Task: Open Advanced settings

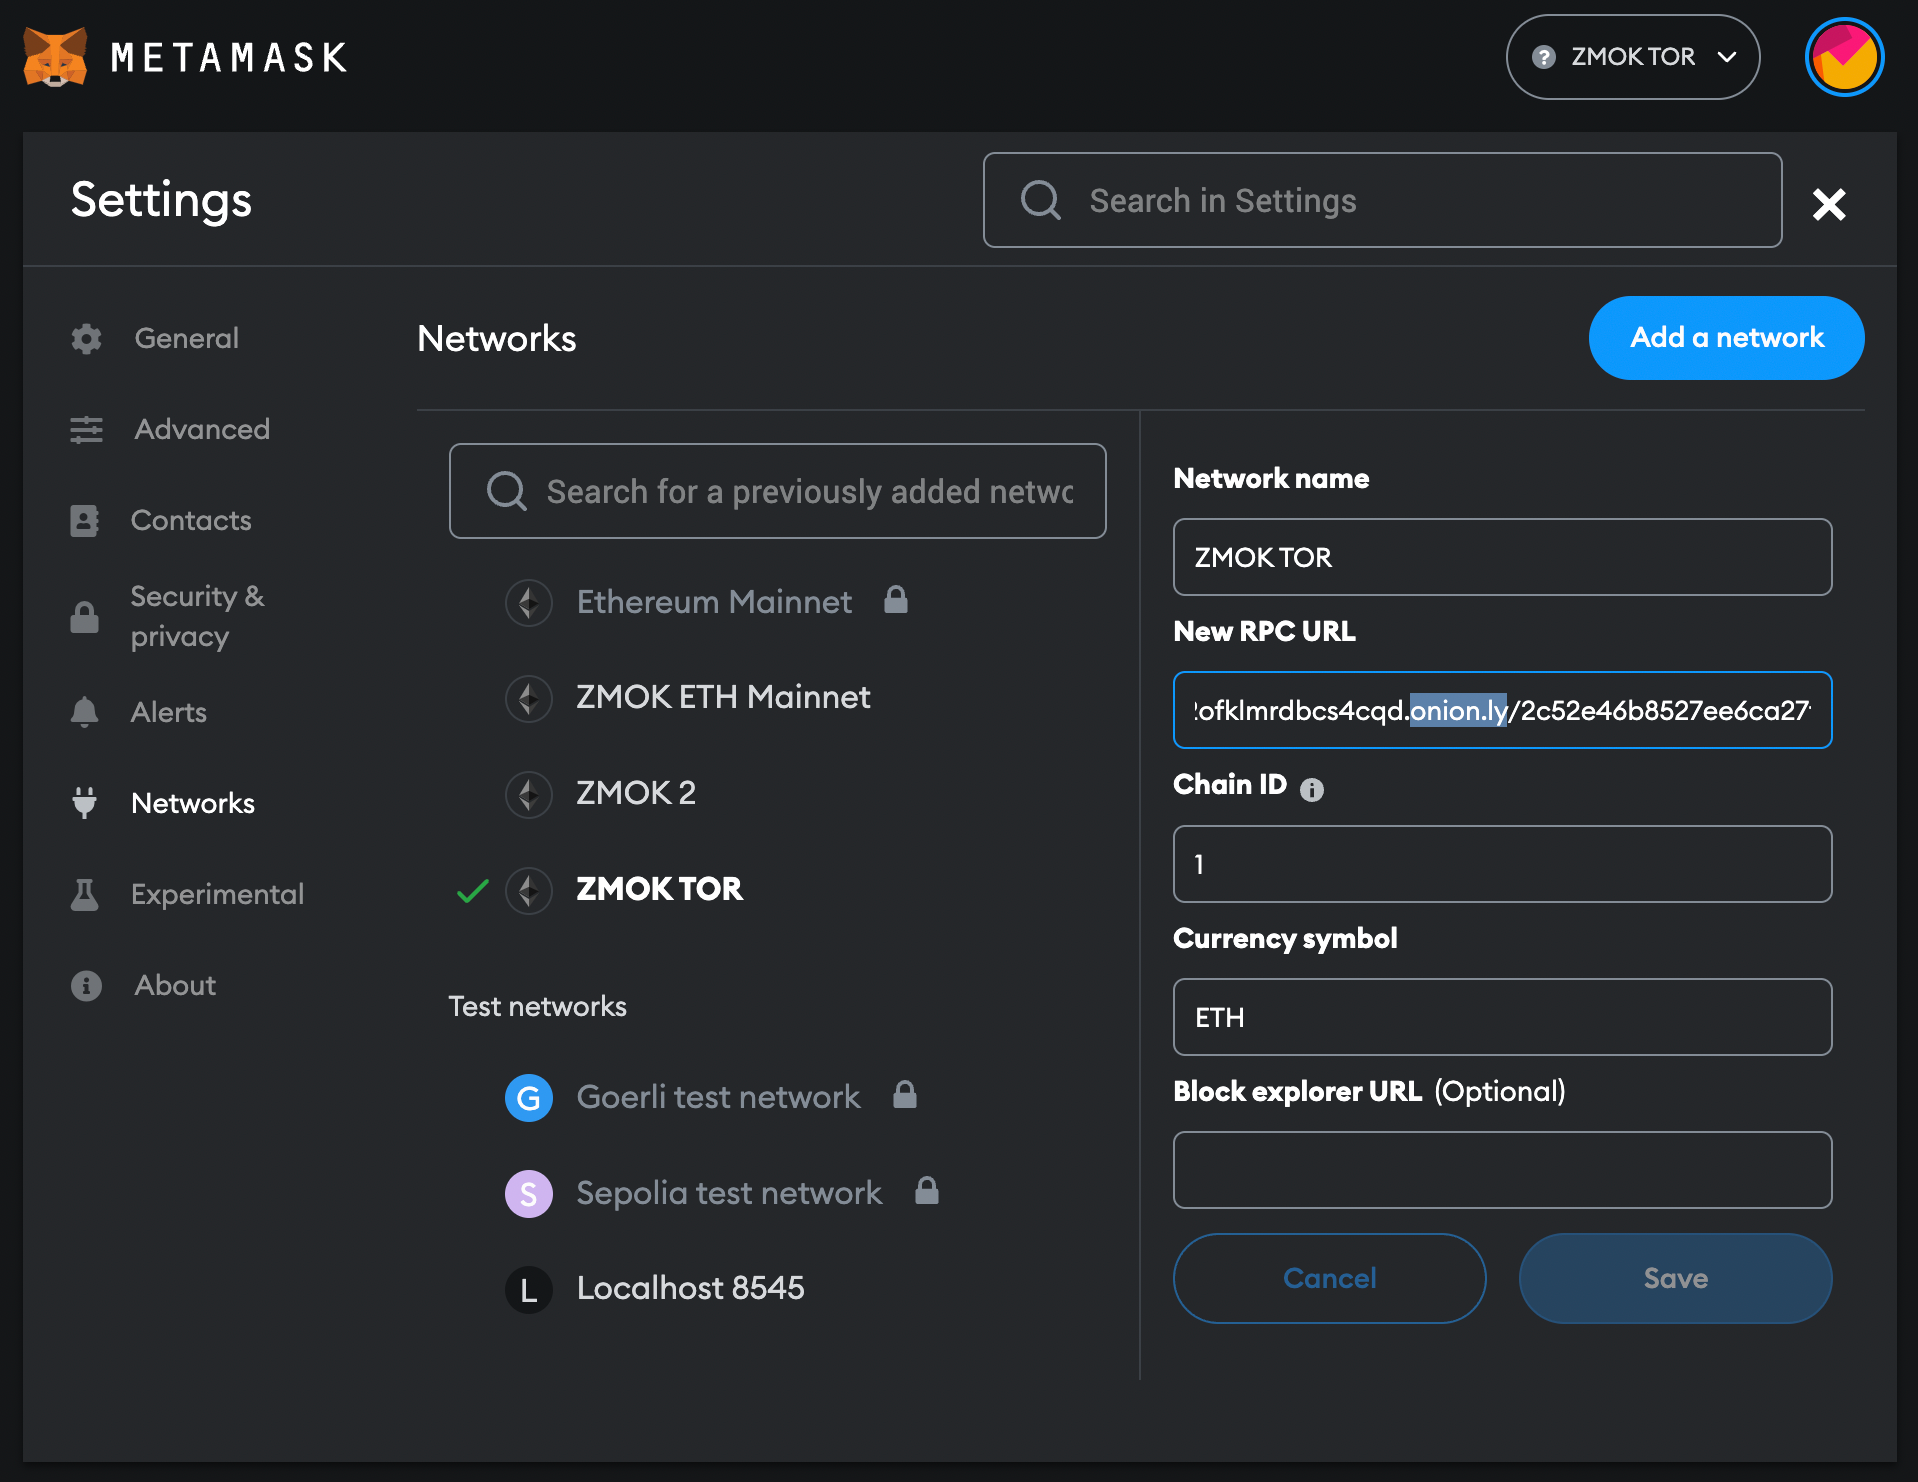Action: [x=202, y=429]
